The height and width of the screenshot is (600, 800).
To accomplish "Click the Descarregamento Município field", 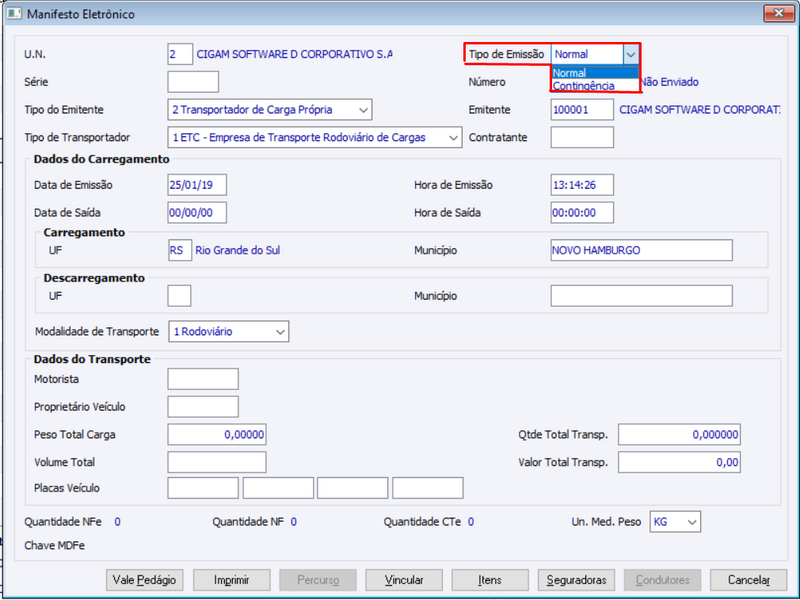I will (x=642, y=296).
